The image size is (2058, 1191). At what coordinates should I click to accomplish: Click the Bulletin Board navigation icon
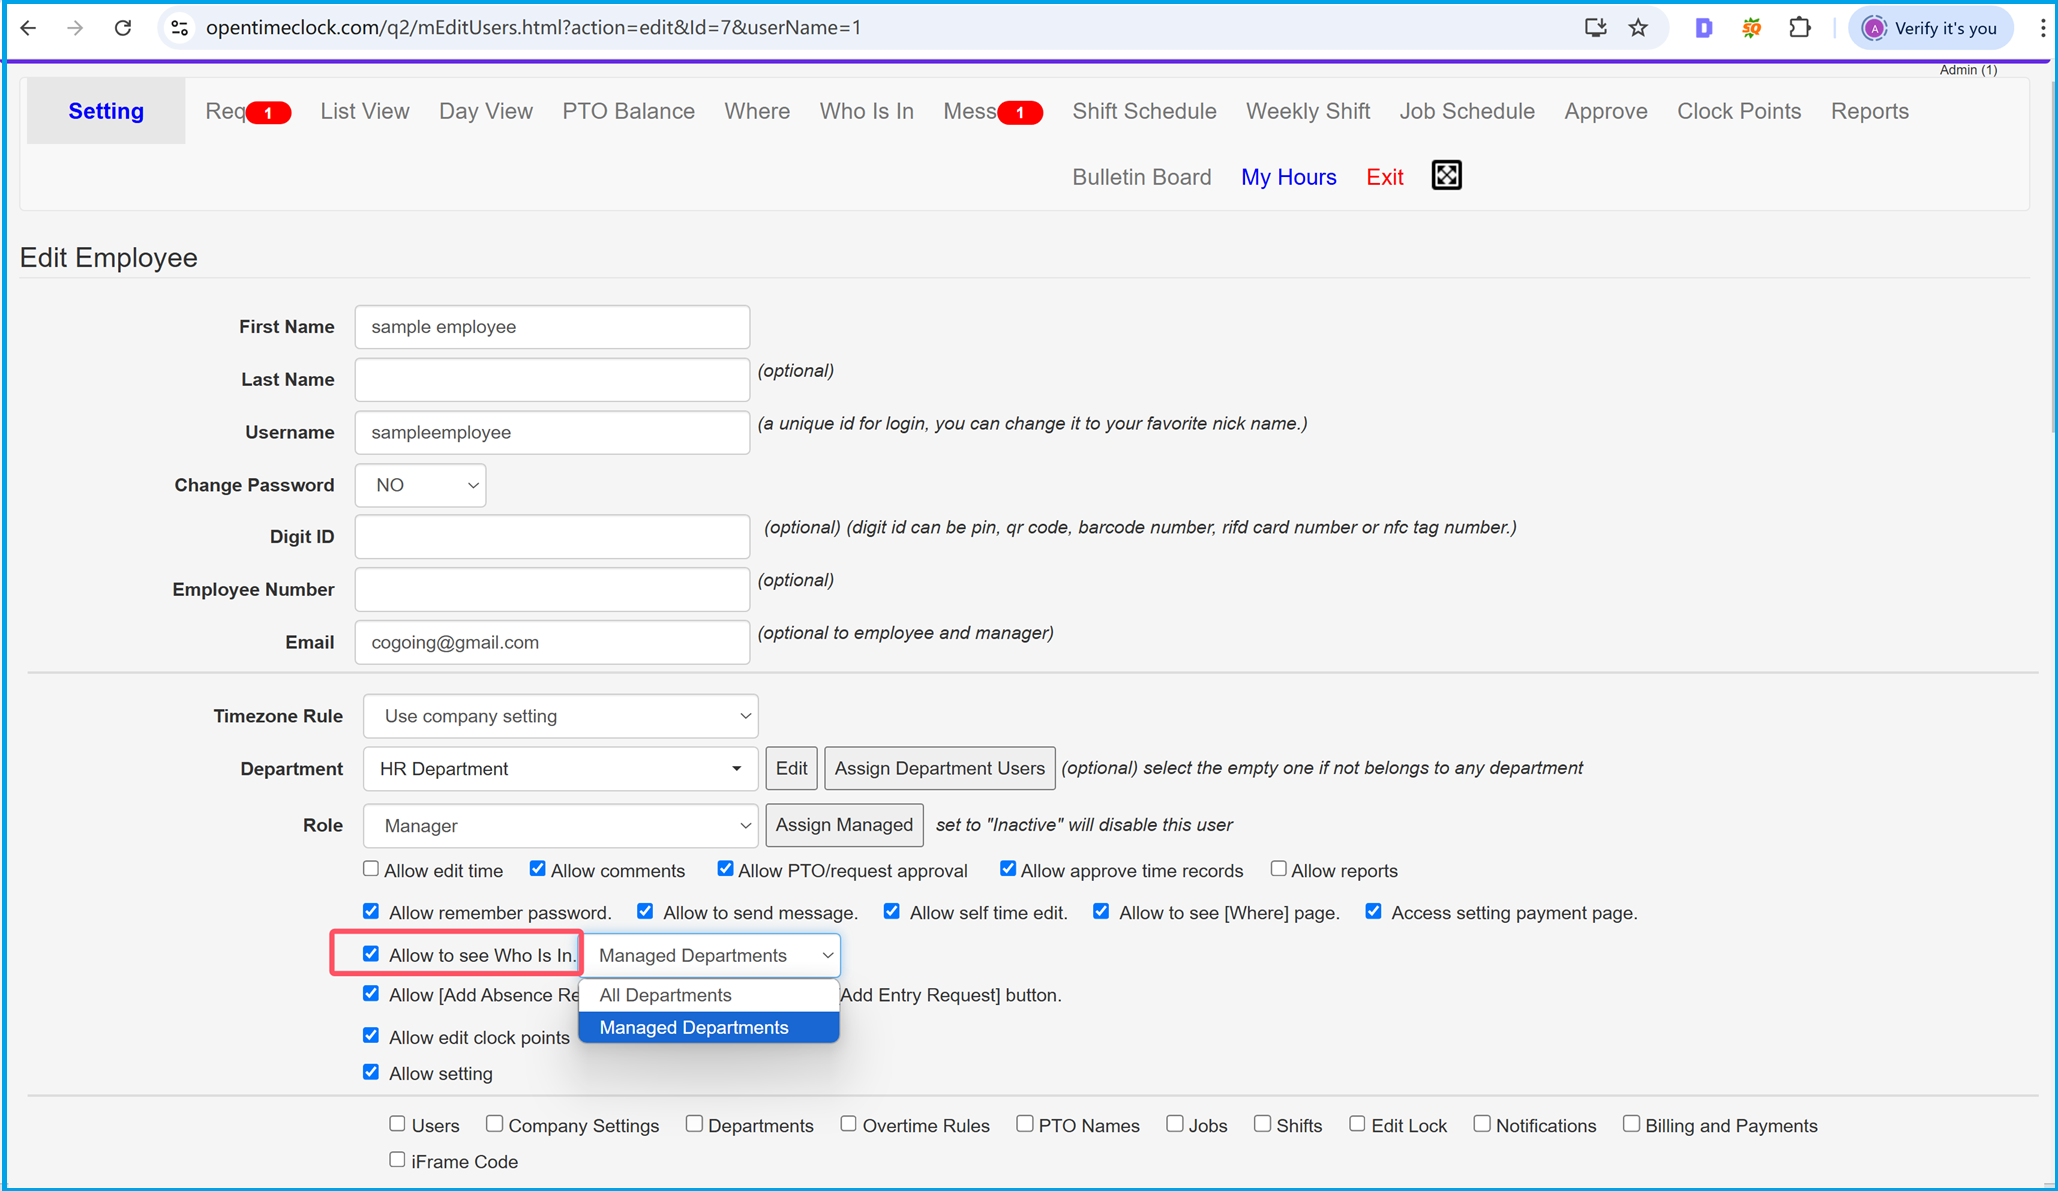[x=1141, y=176]
